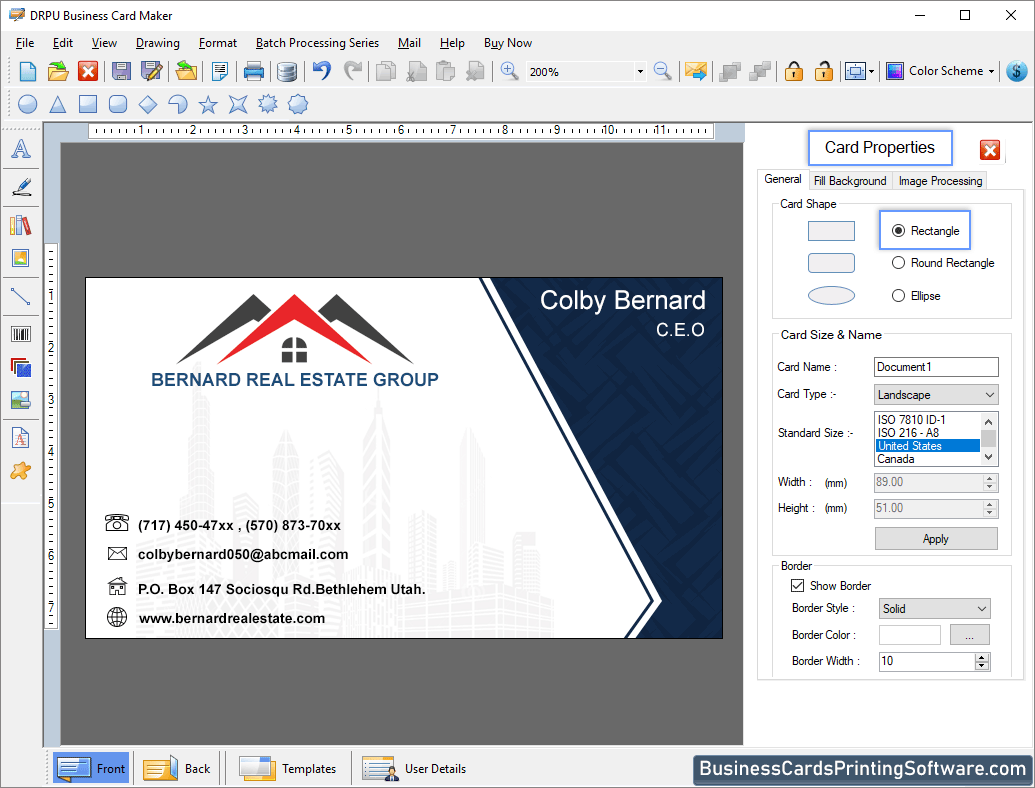Switch to the Fill Background tab
The width and height of the screenshot is (1035, 788).
tap(850, 181)
